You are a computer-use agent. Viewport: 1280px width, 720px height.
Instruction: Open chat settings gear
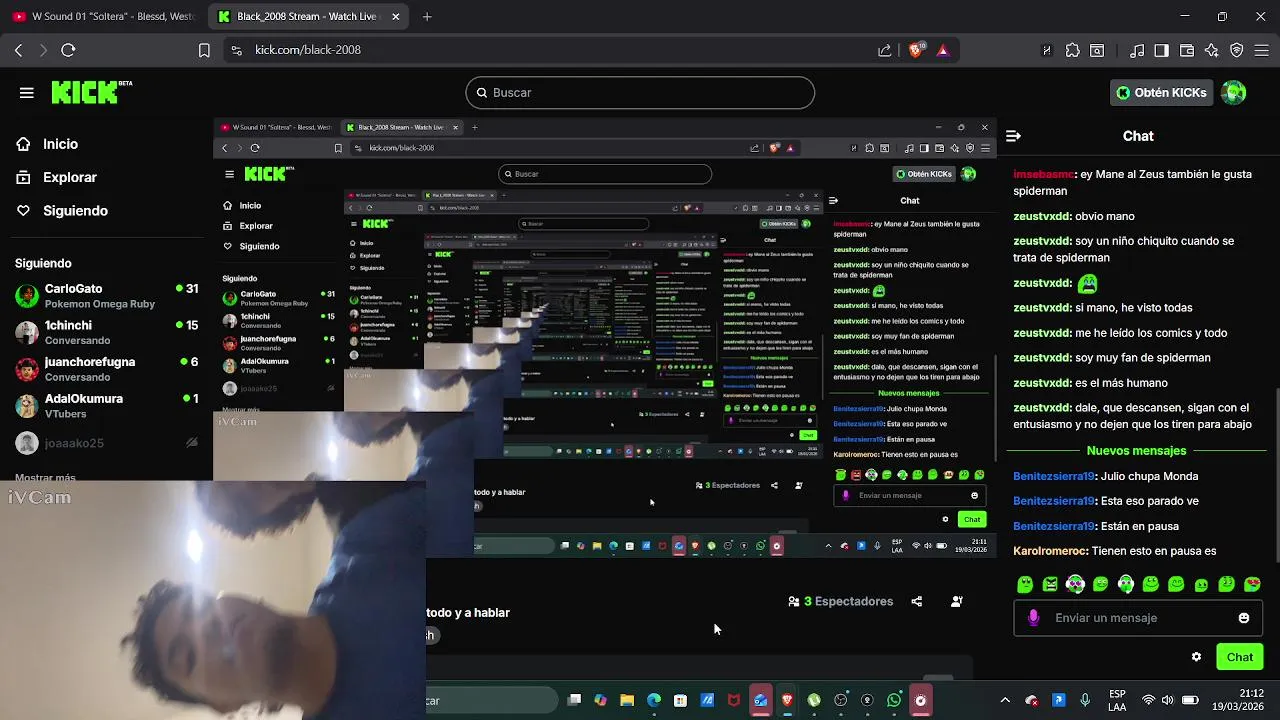tap(1196, 657)
